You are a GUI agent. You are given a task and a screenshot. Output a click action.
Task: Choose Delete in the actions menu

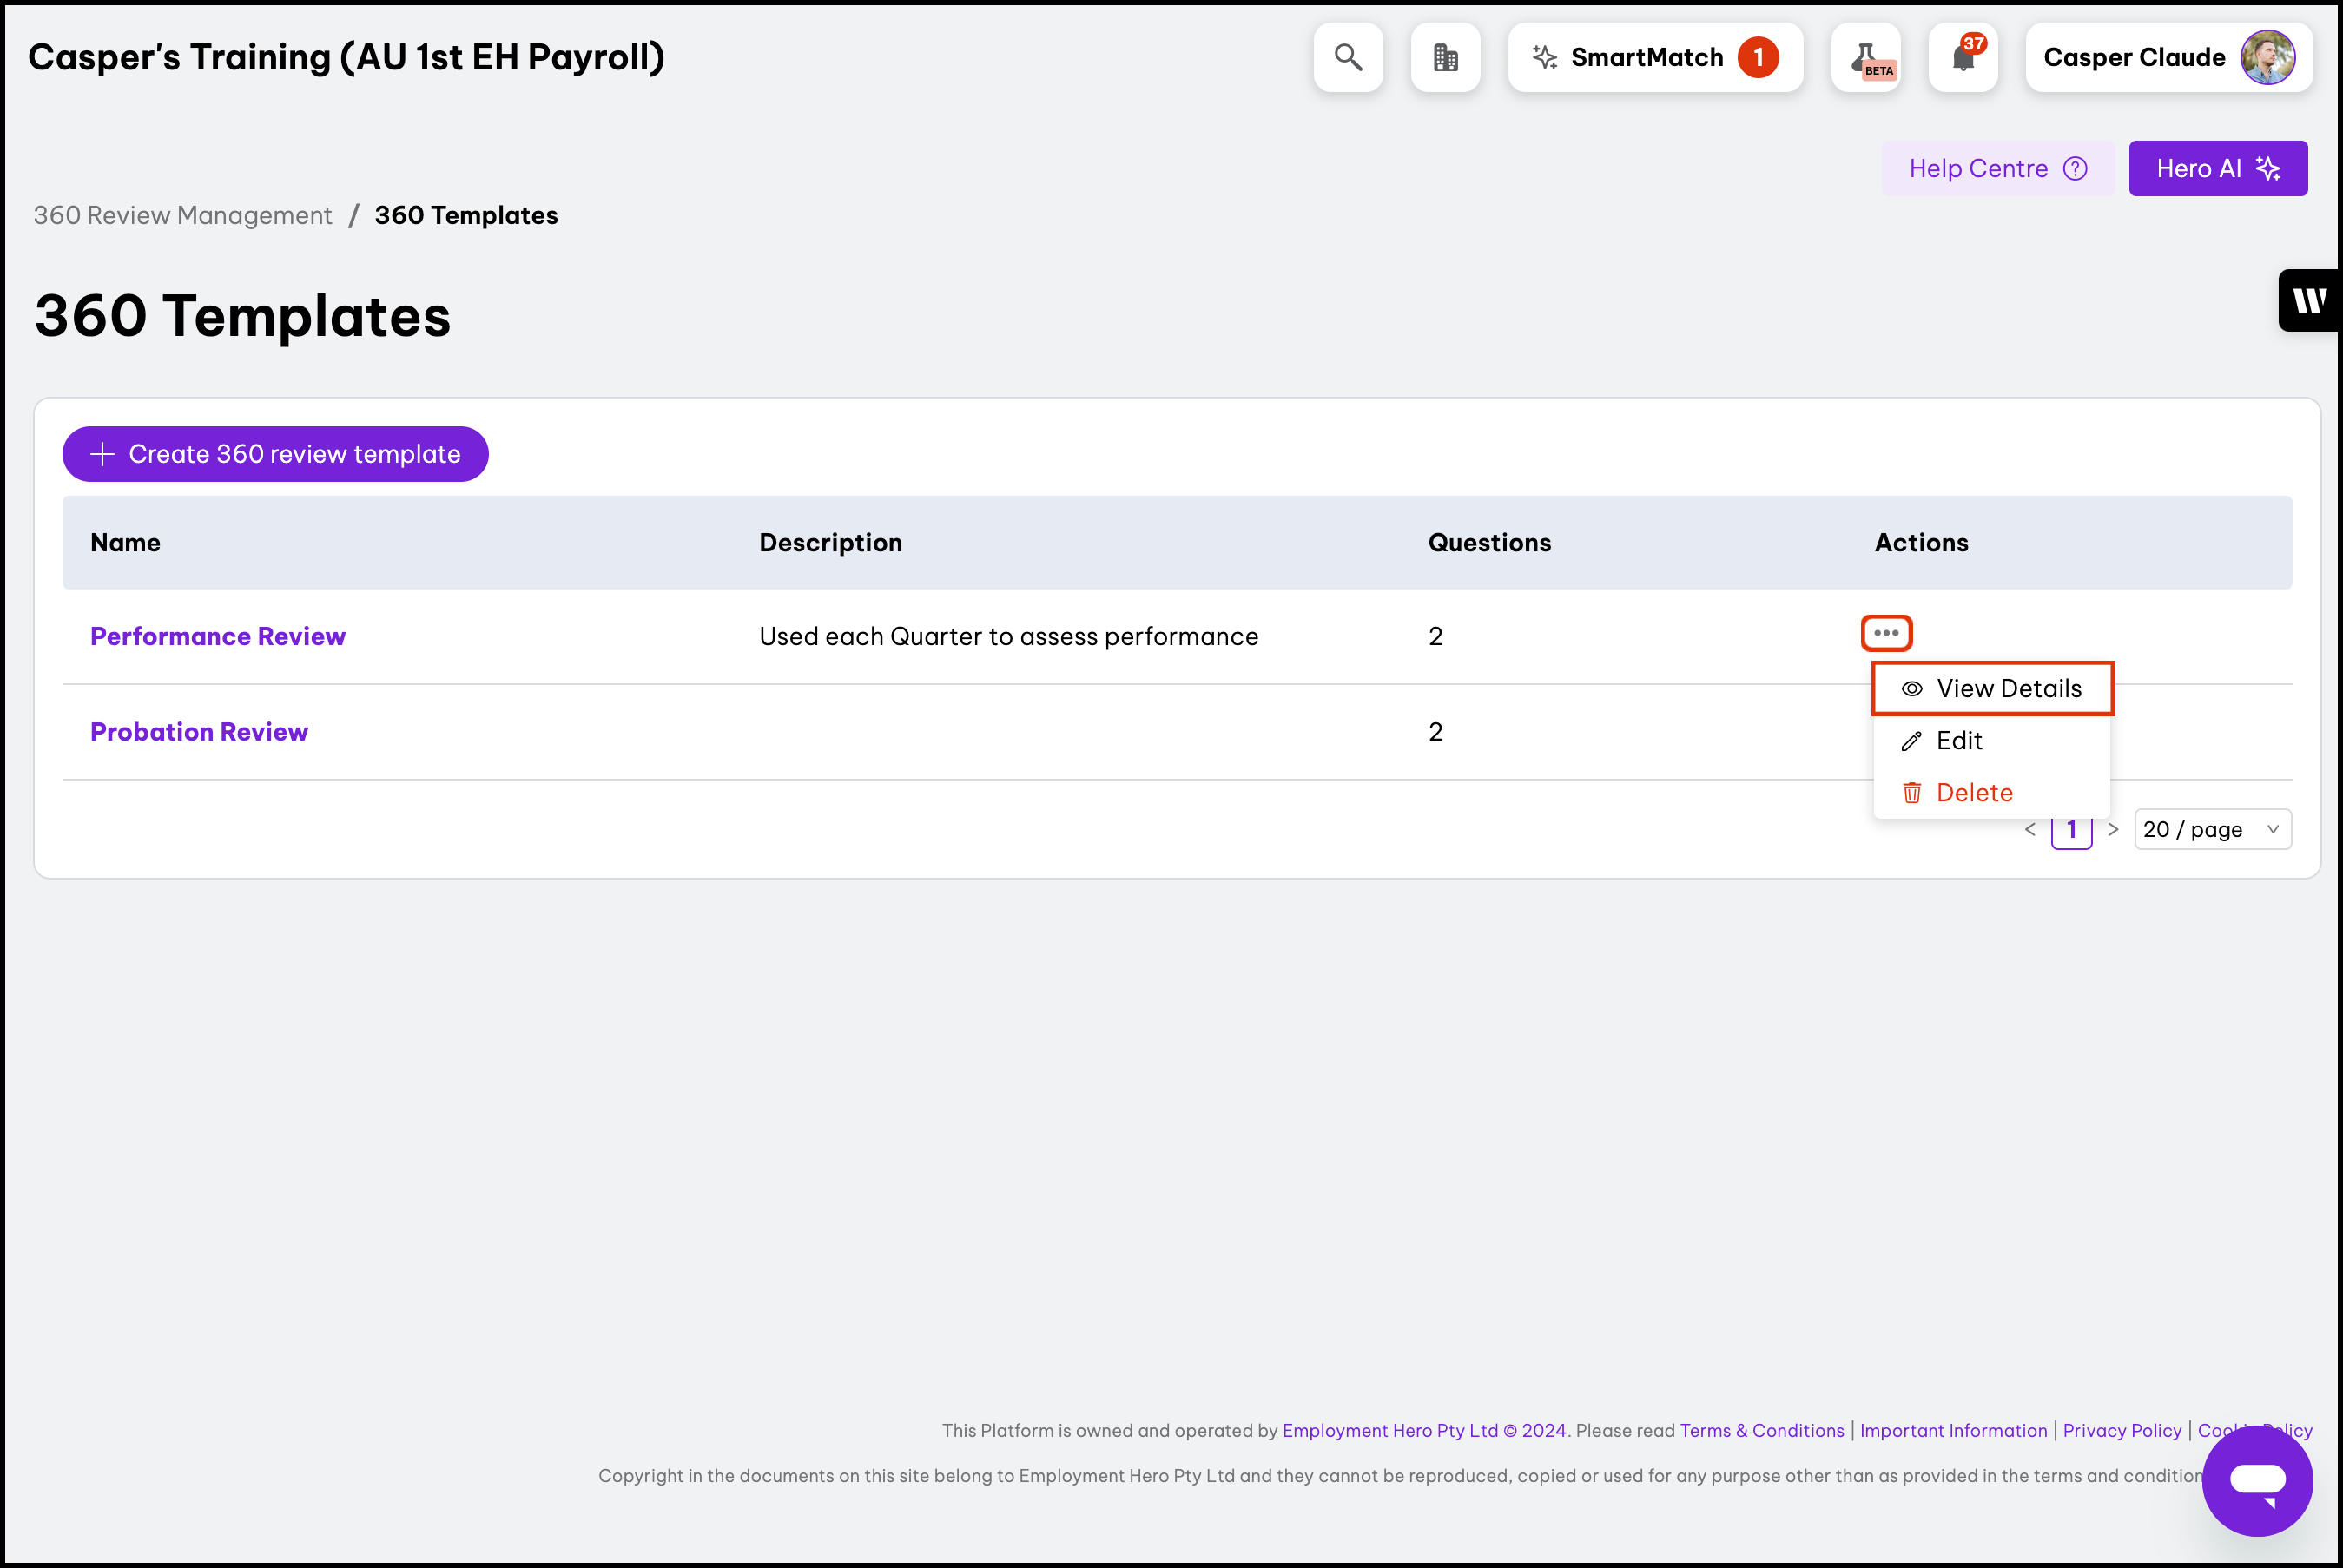pyautogui.click(x=1973, y=793)
